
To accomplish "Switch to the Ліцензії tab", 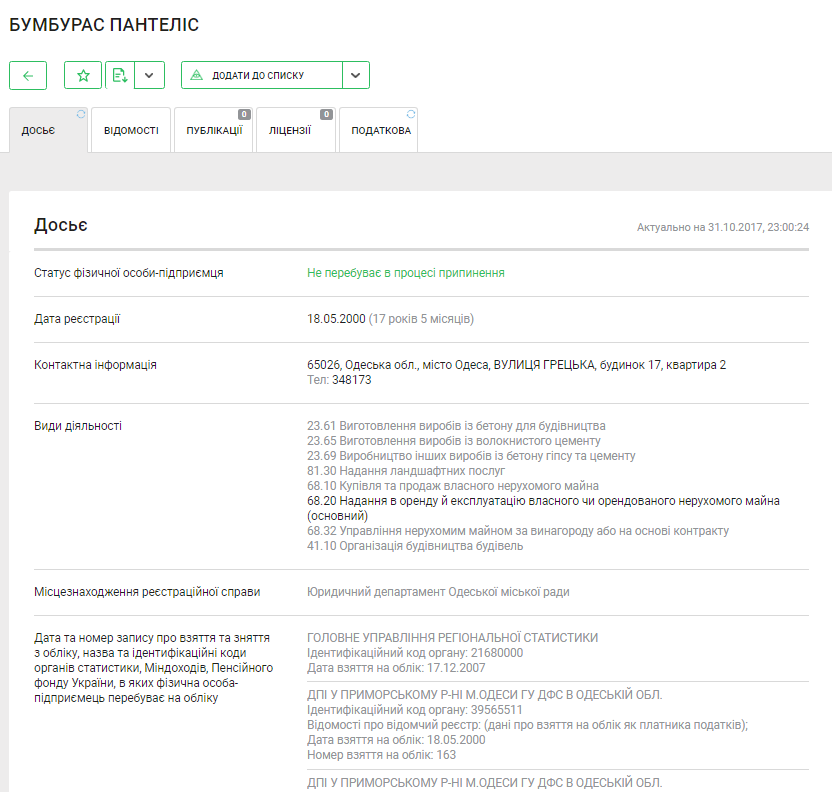I will pos(289,131).
